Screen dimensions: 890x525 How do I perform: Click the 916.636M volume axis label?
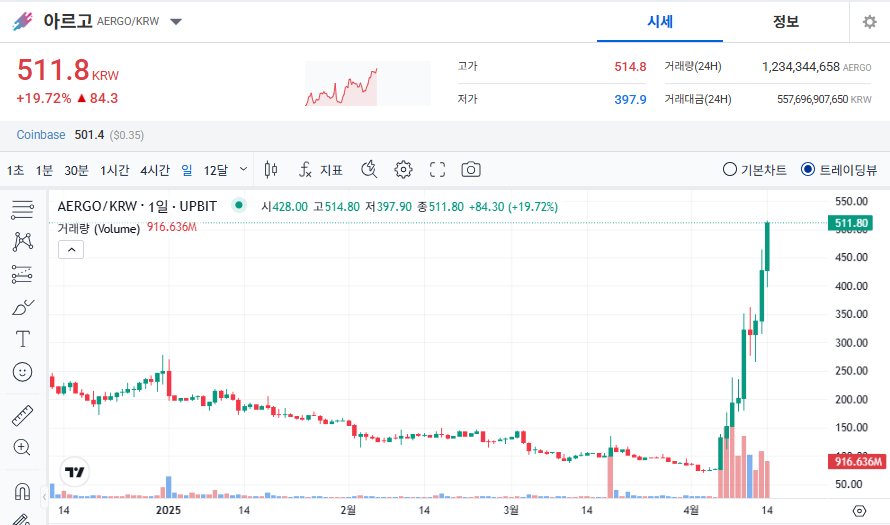[x=858, y=461]
